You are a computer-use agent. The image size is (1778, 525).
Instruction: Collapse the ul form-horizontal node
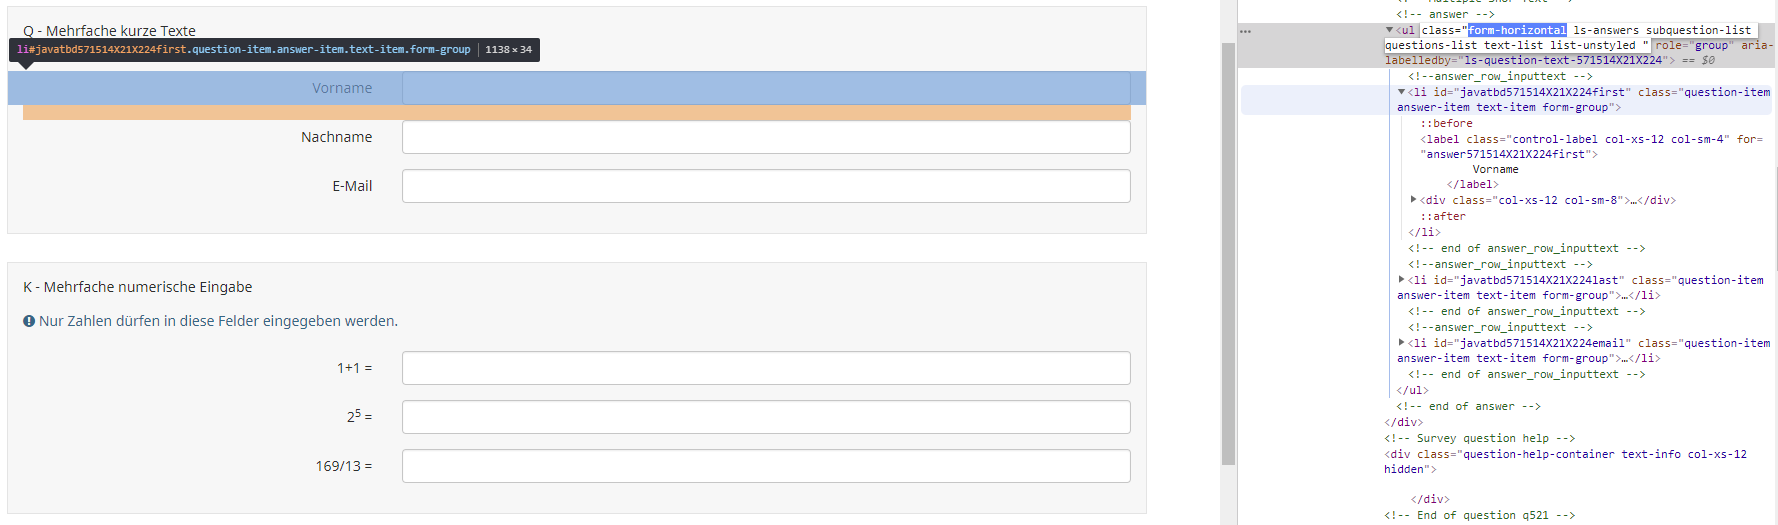pyautogui.click(x=1389, y=30)
